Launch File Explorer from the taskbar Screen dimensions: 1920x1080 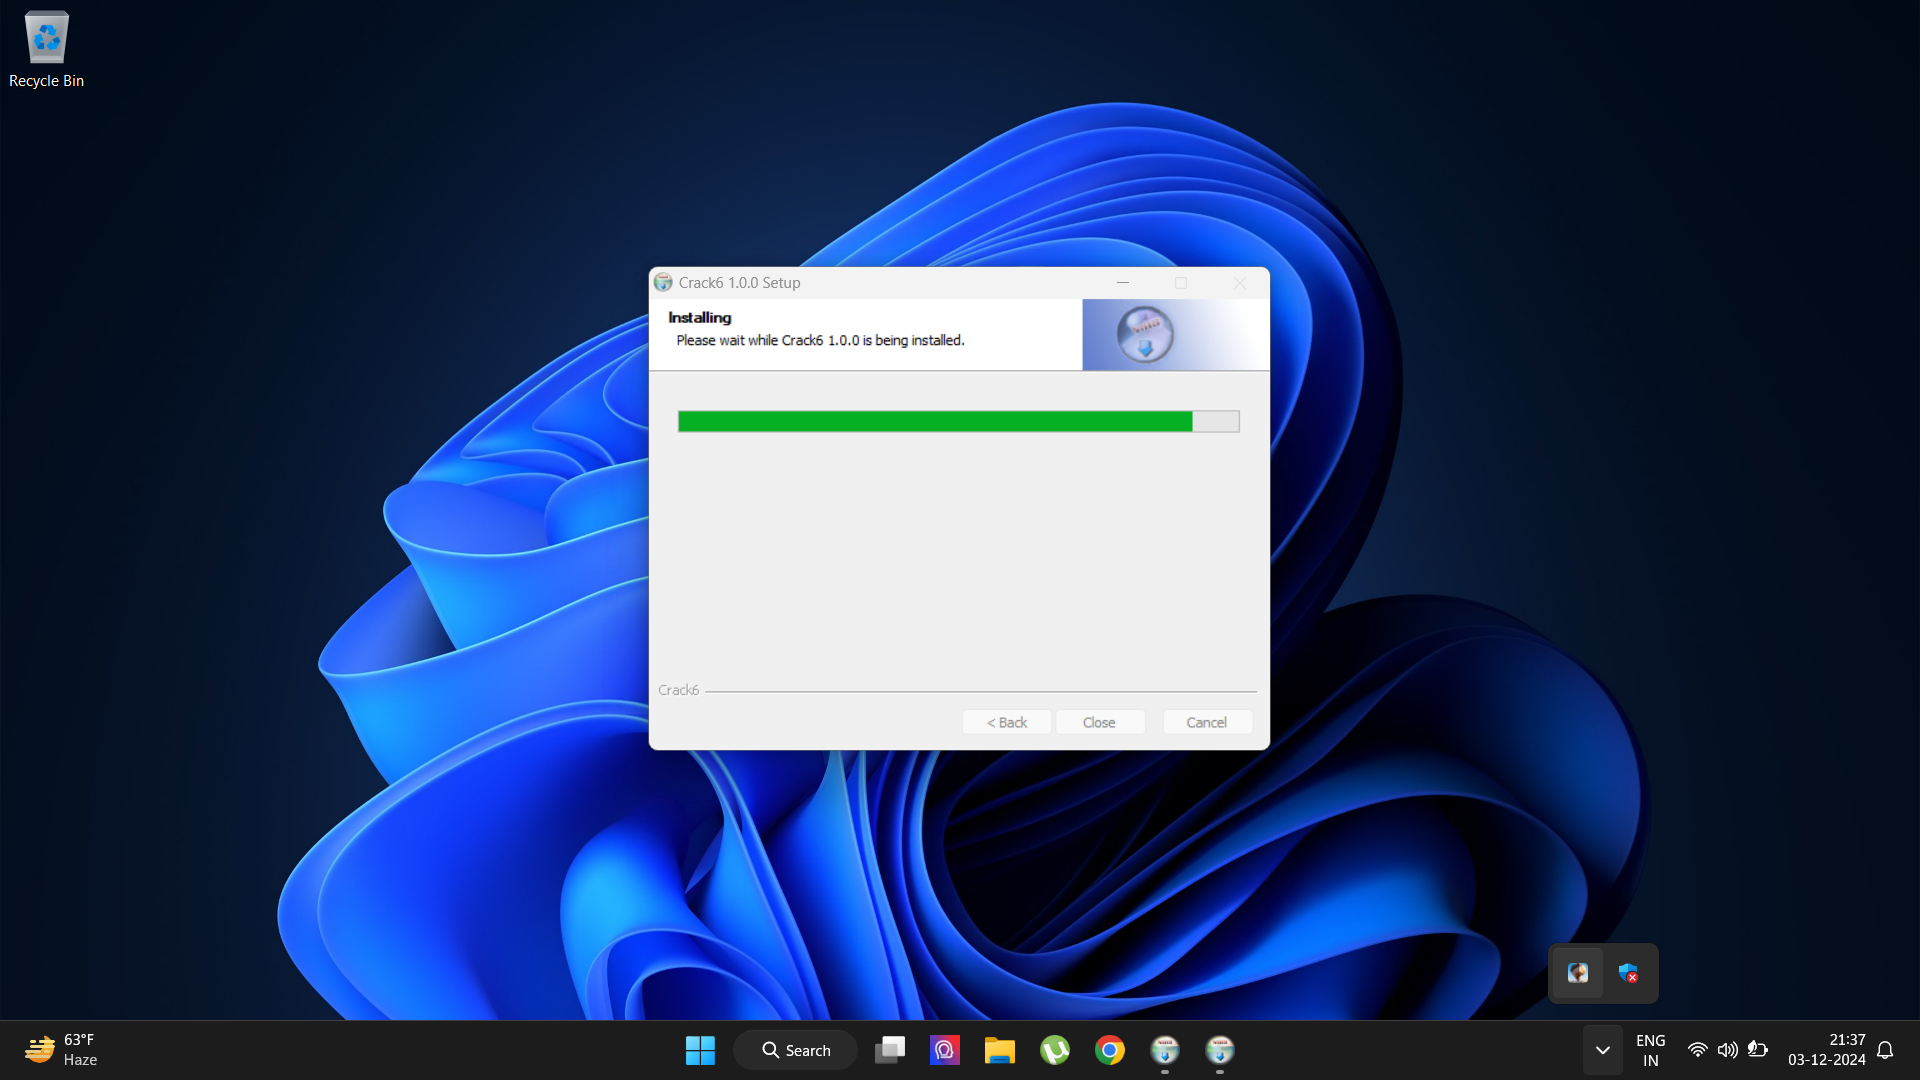[x=999, y=1050]
